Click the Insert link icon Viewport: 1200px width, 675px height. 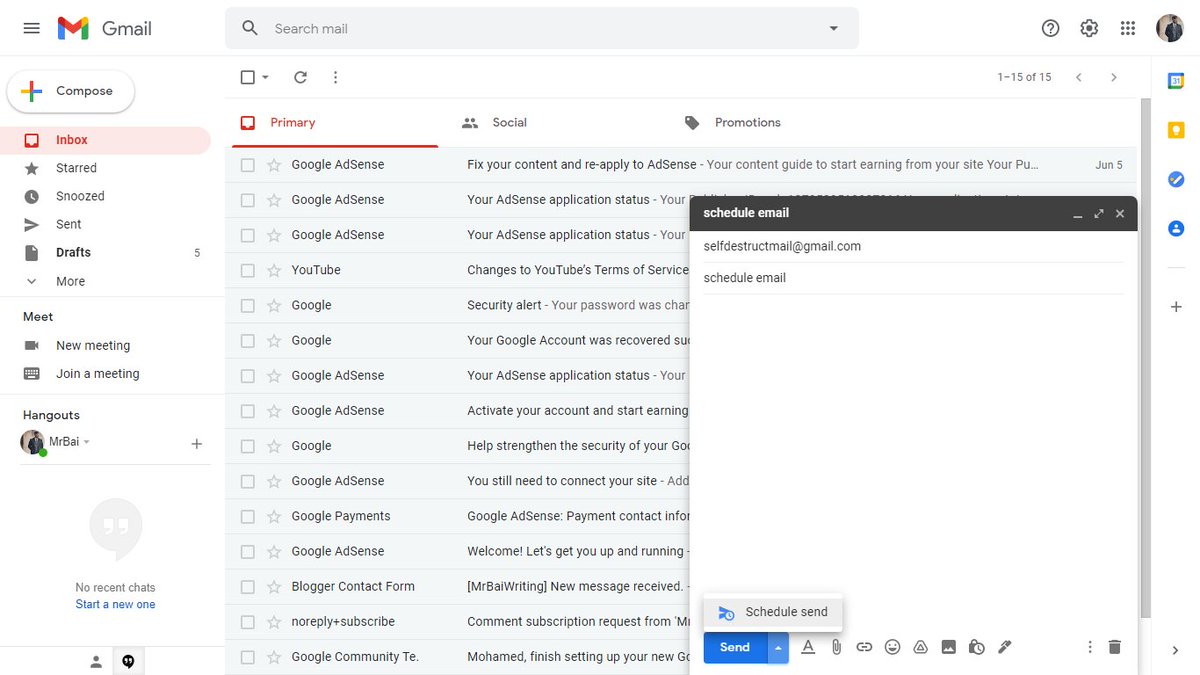864,647
